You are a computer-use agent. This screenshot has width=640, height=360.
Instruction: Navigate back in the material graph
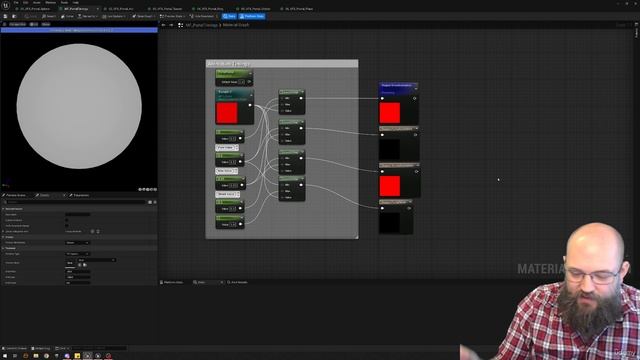point(164,25)
